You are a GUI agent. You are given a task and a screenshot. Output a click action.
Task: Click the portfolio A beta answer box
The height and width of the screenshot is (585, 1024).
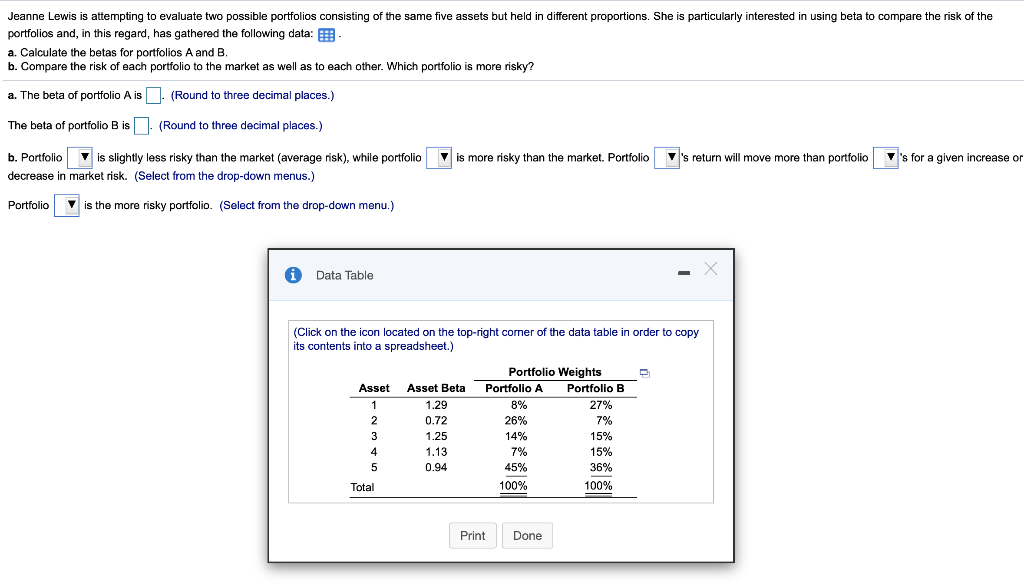click(152, 94)
